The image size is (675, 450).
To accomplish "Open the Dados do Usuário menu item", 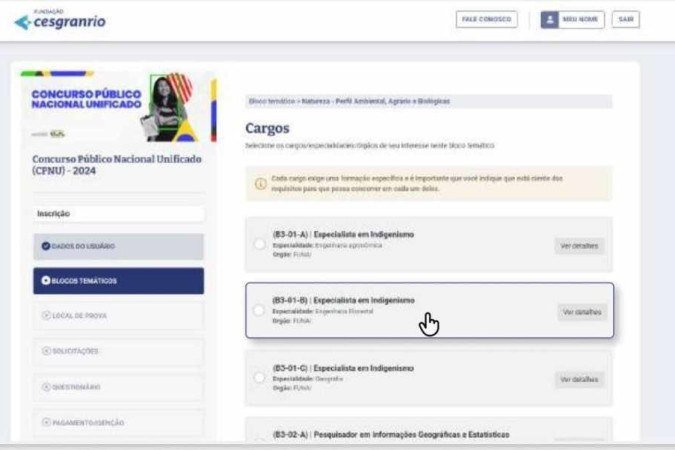I will [118, 246].
